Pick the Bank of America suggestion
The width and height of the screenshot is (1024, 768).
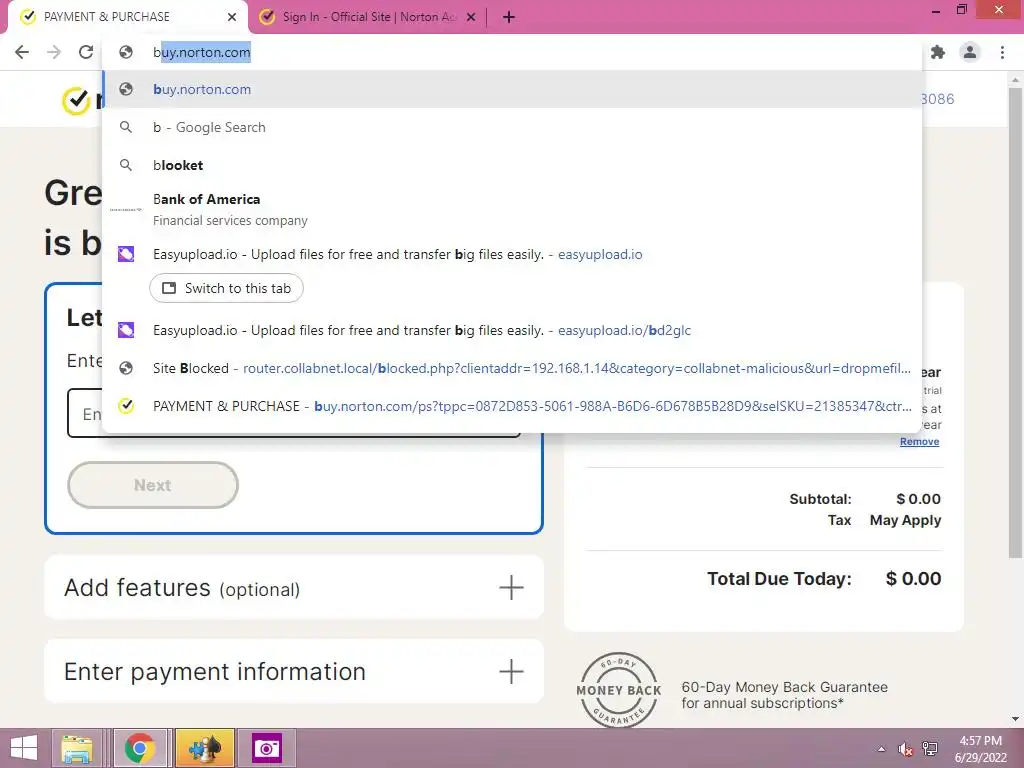(x=513, y=210)
